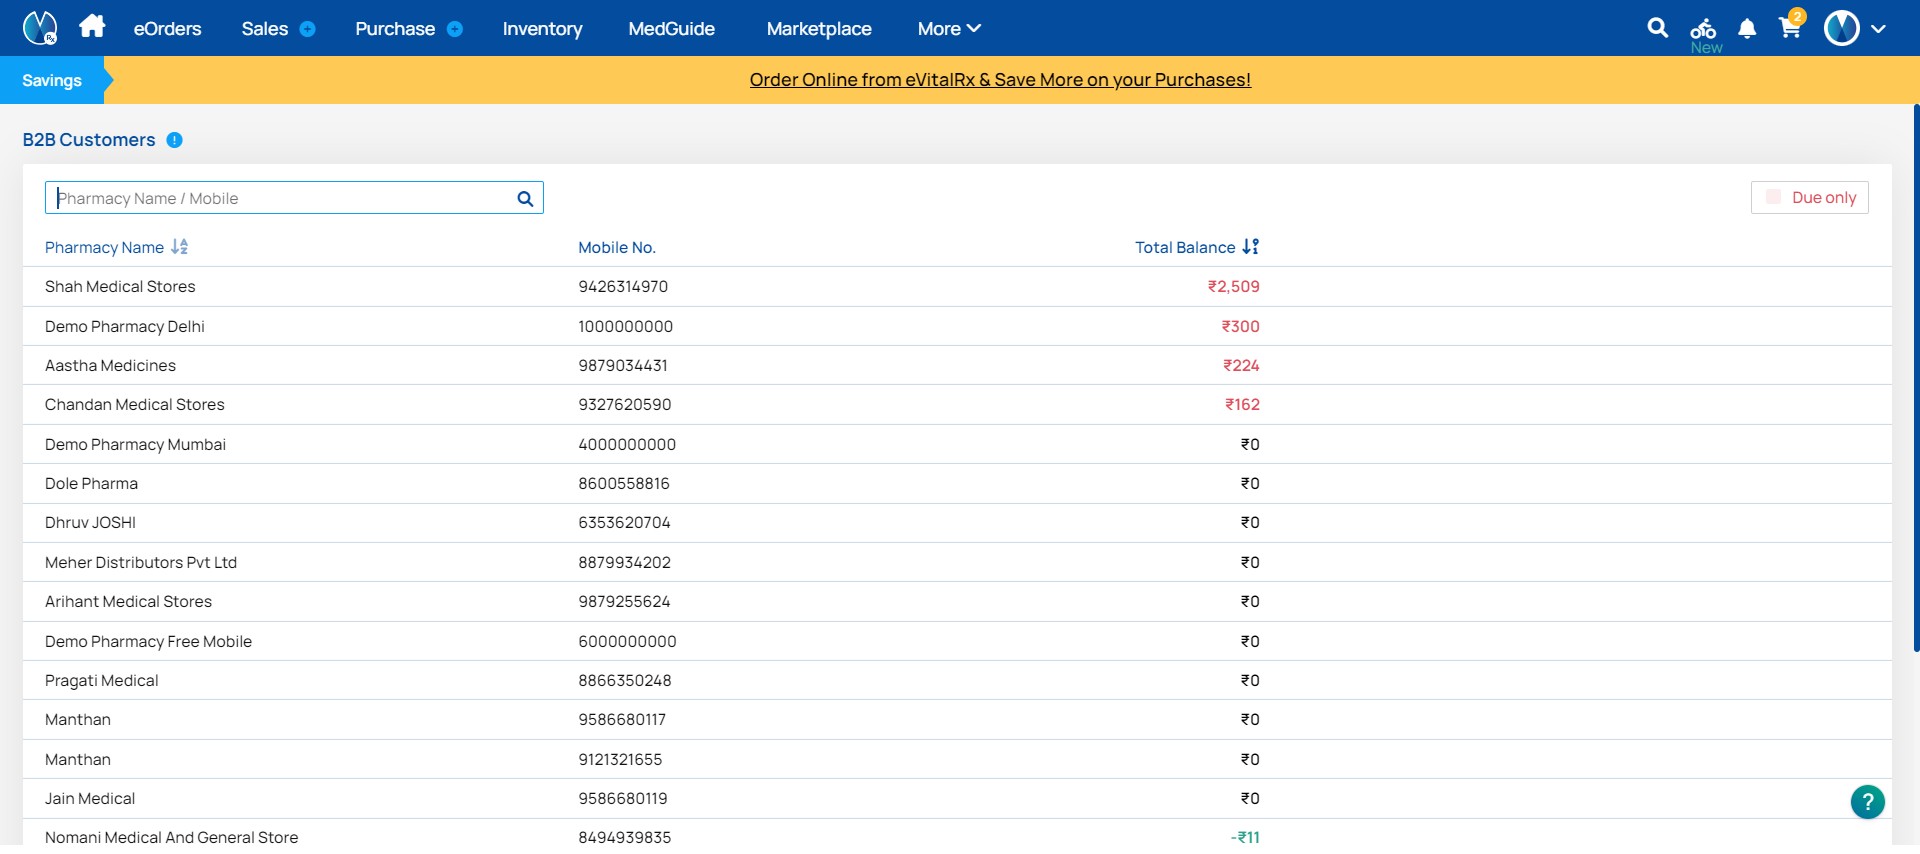
Task: Expand the More dropdown menu
Action: [x=949, y=29]
